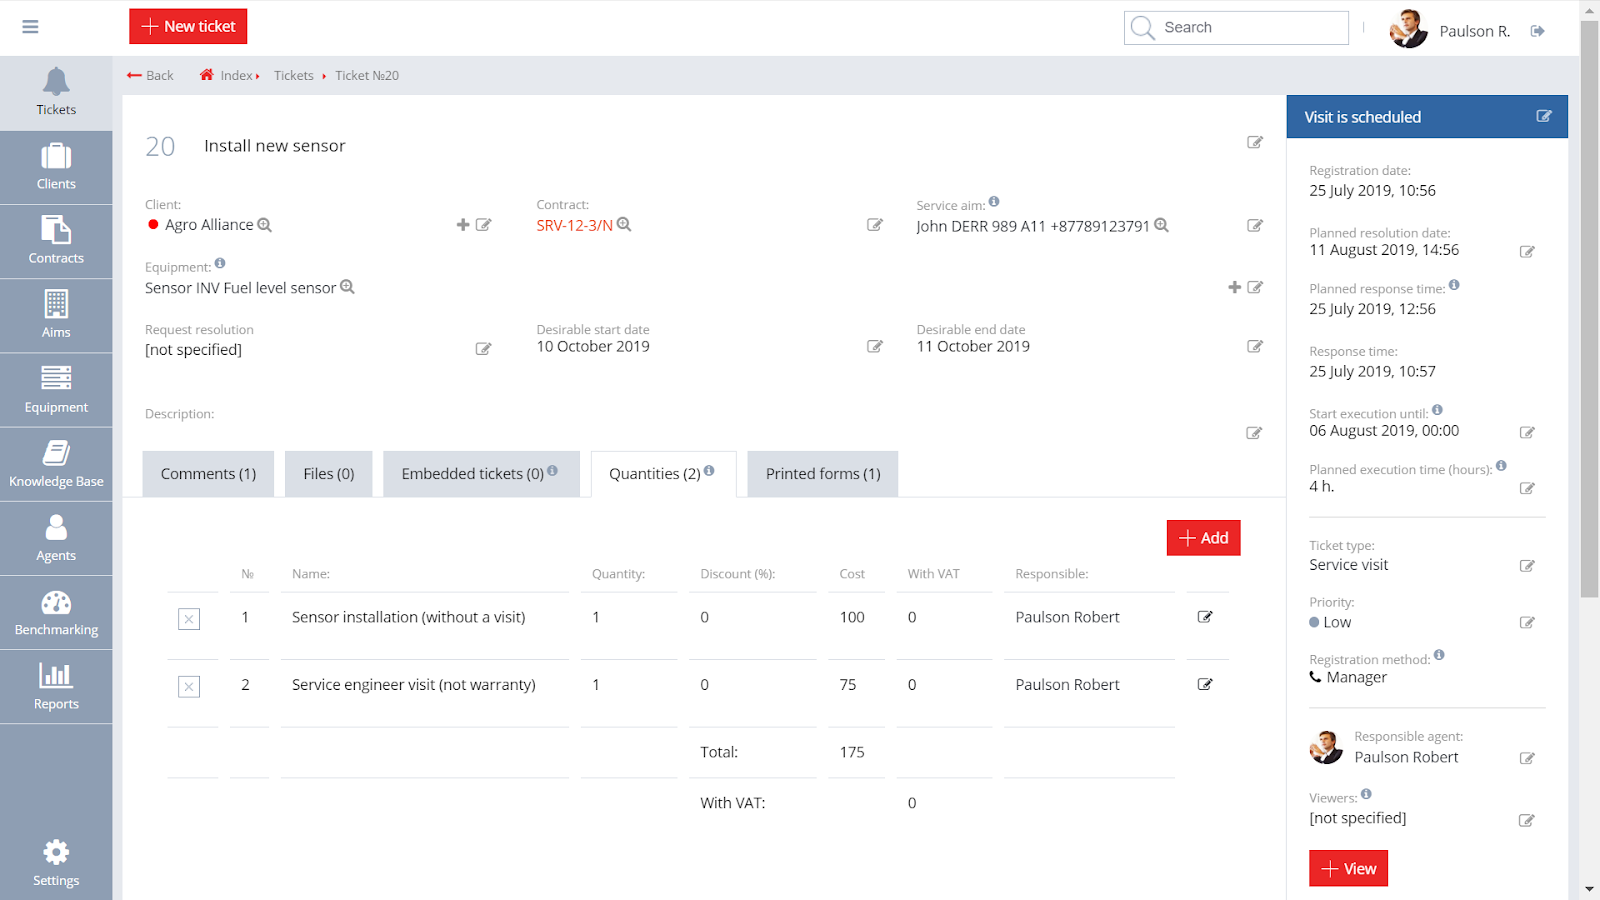The width and height of the screenshot is (1600, 900).
Task: Click the page vertical scrollbar
Action: point(1589,300)
